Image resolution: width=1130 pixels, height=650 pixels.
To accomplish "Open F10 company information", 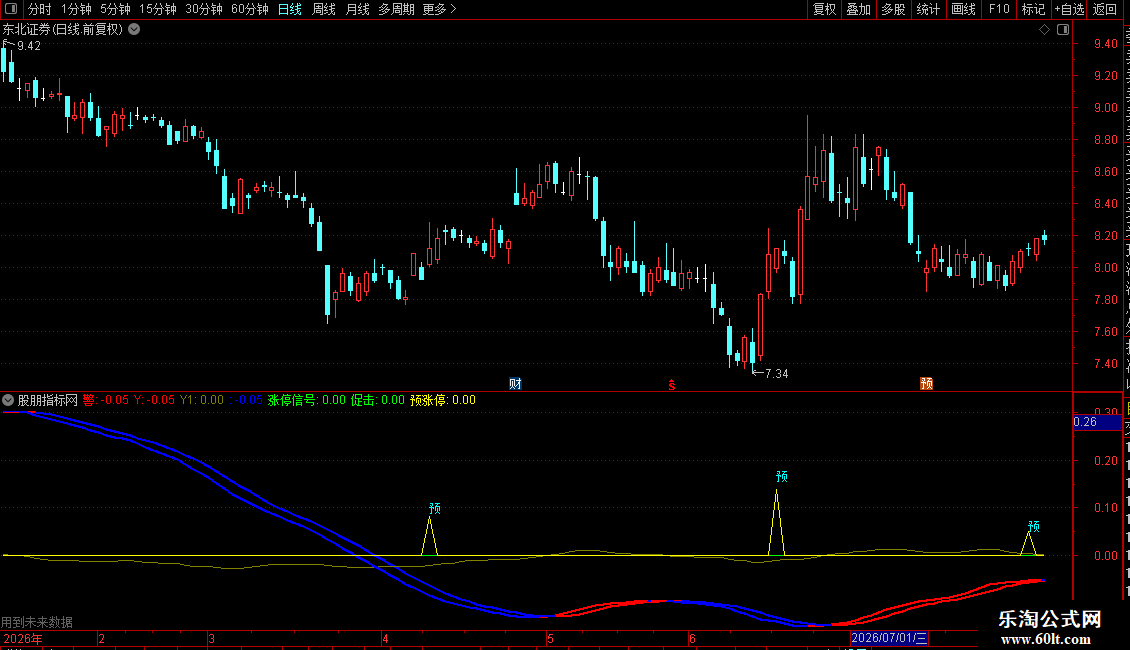I will (999, 9).
